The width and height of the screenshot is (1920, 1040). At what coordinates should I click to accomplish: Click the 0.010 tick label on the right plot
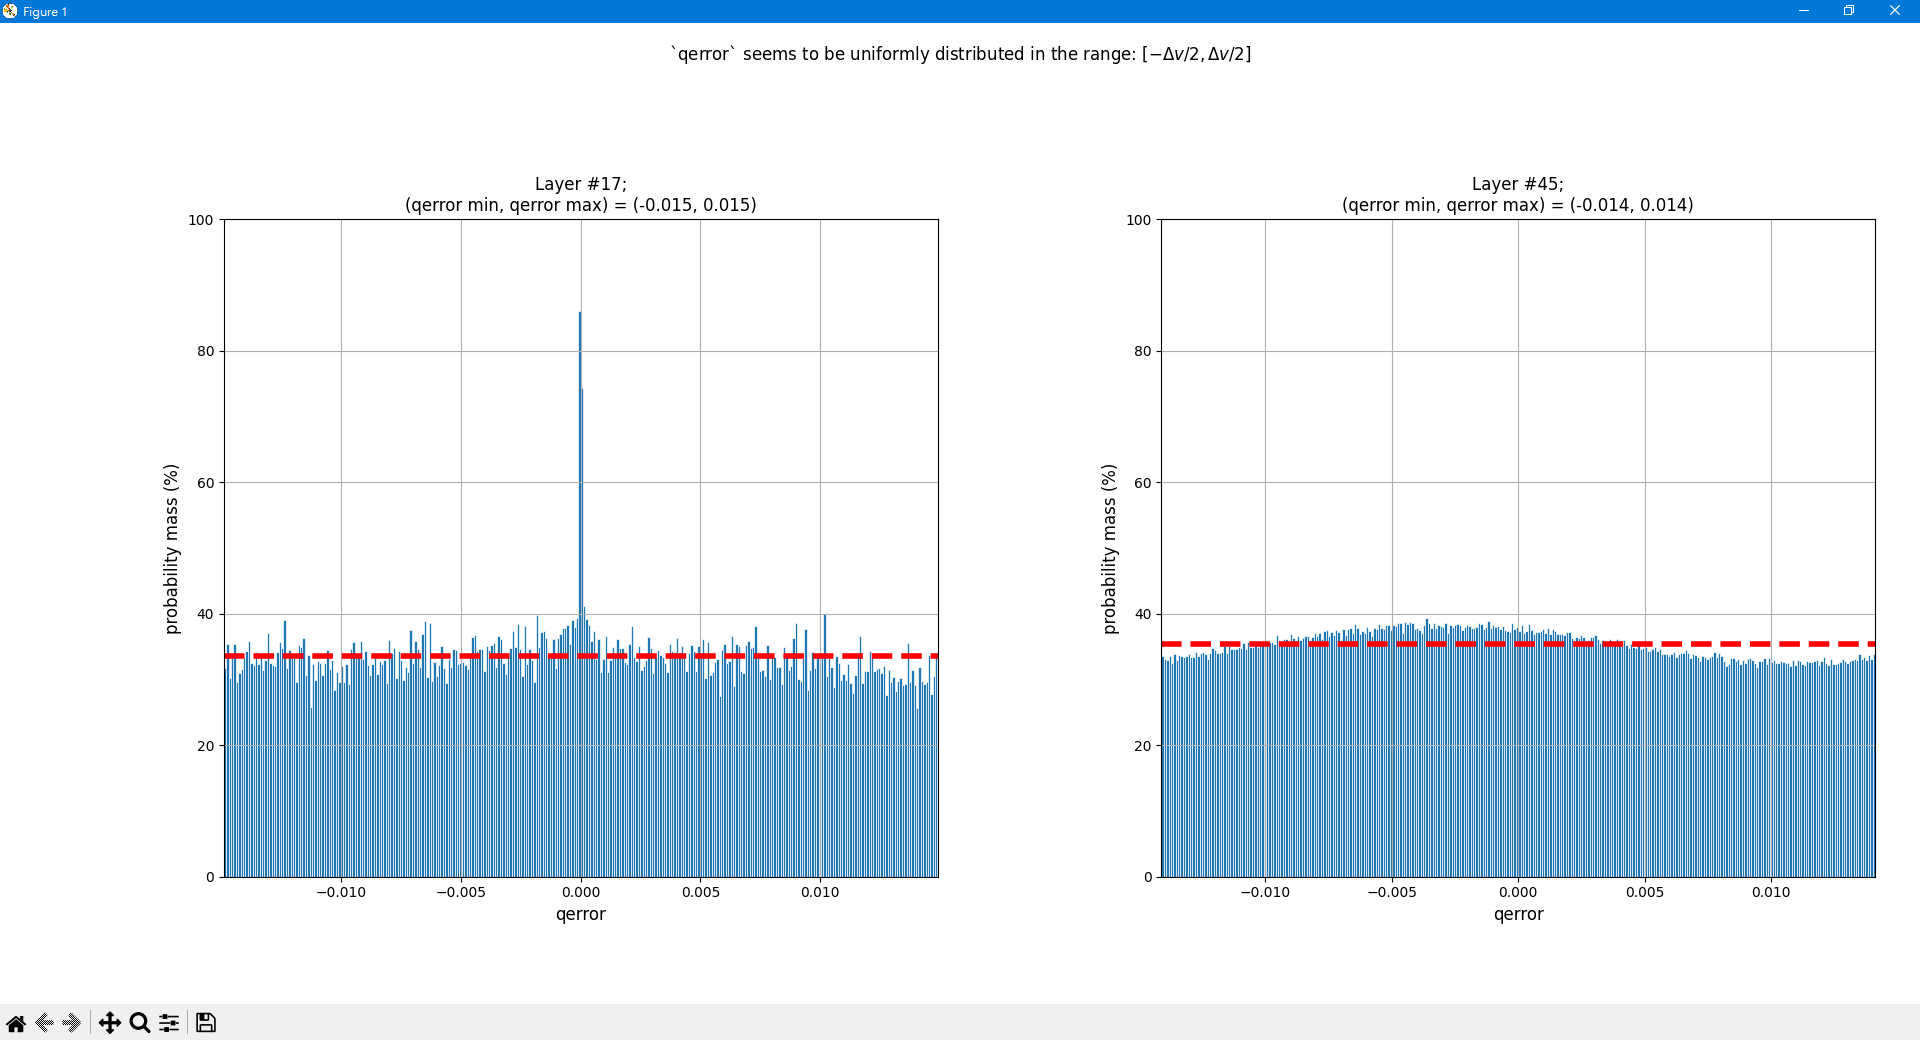coord(1771,892)
